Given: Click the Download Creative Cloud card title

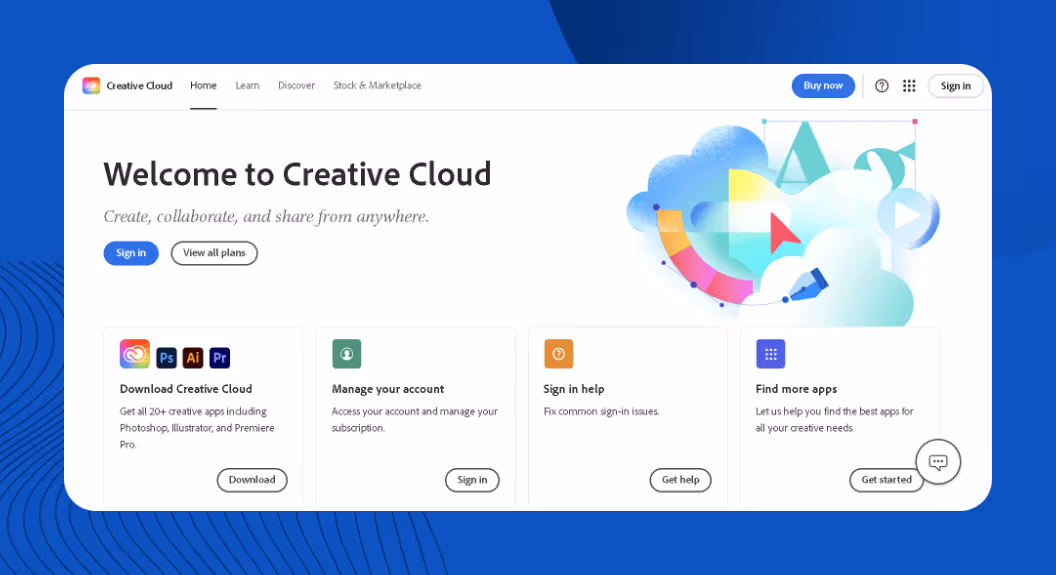Looking at the screenshot, I should tap(186, 389).
